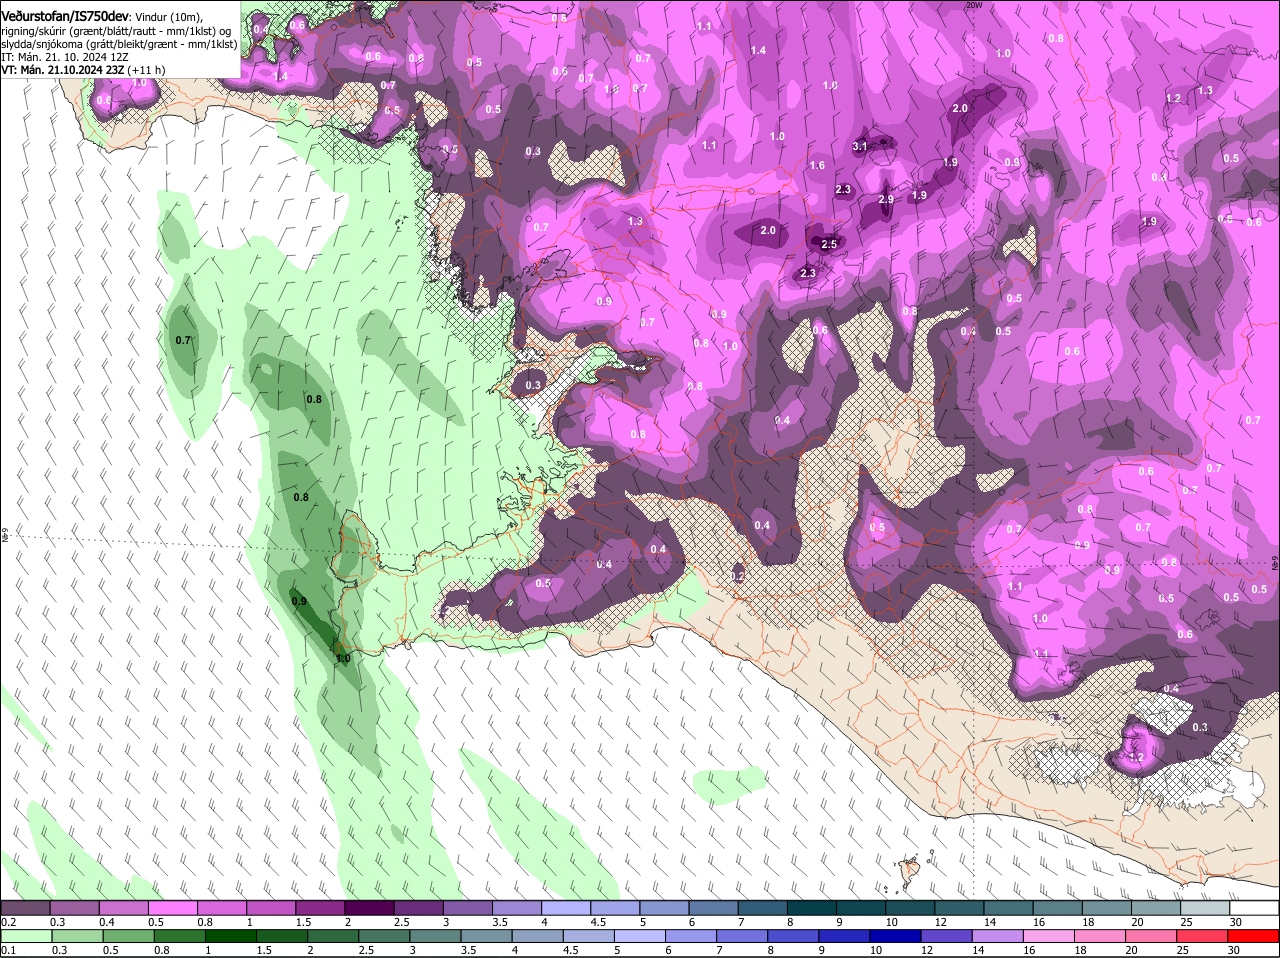The height and width of the screenshot is (958, 1280).
Task: Click top legend swatch between 0.8 and 1
Action: pyautogui.click(x=222, y=907)
